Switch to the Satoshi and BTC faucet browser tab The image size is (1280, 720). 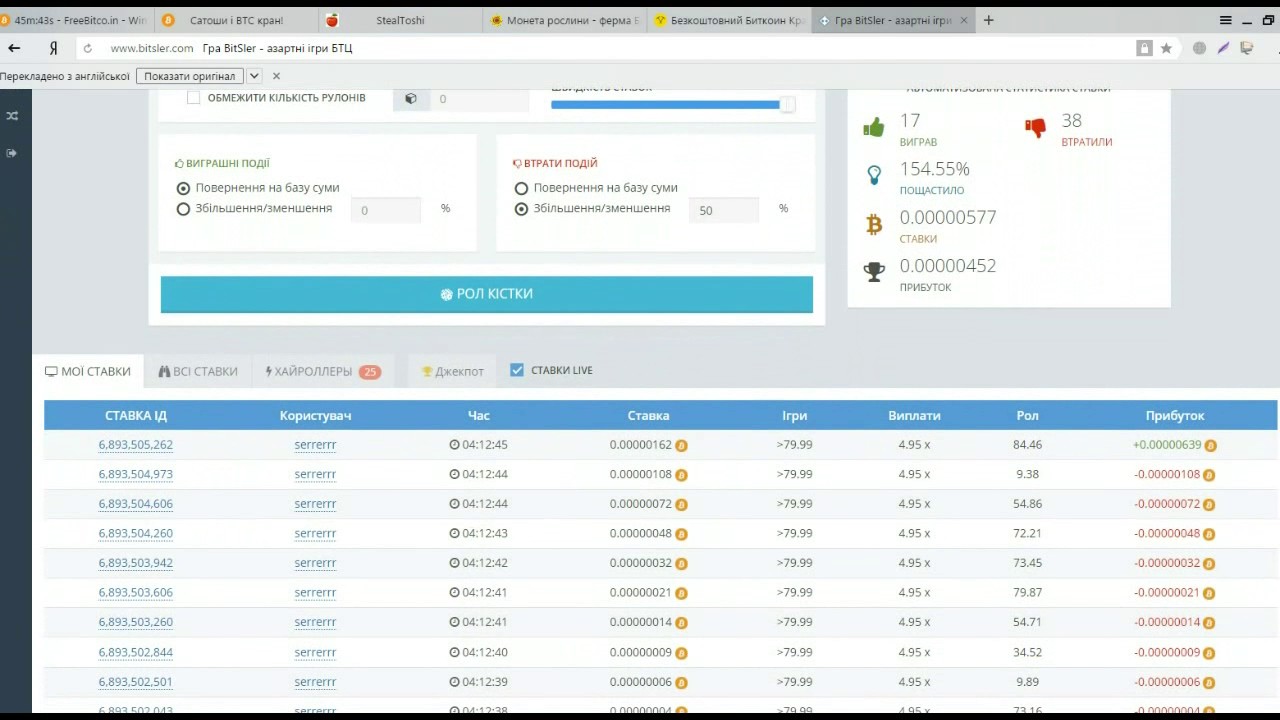point(236,20)
